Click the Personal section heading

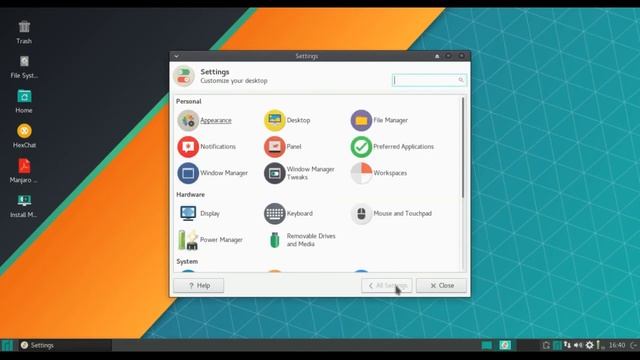(x=189, y=101)
